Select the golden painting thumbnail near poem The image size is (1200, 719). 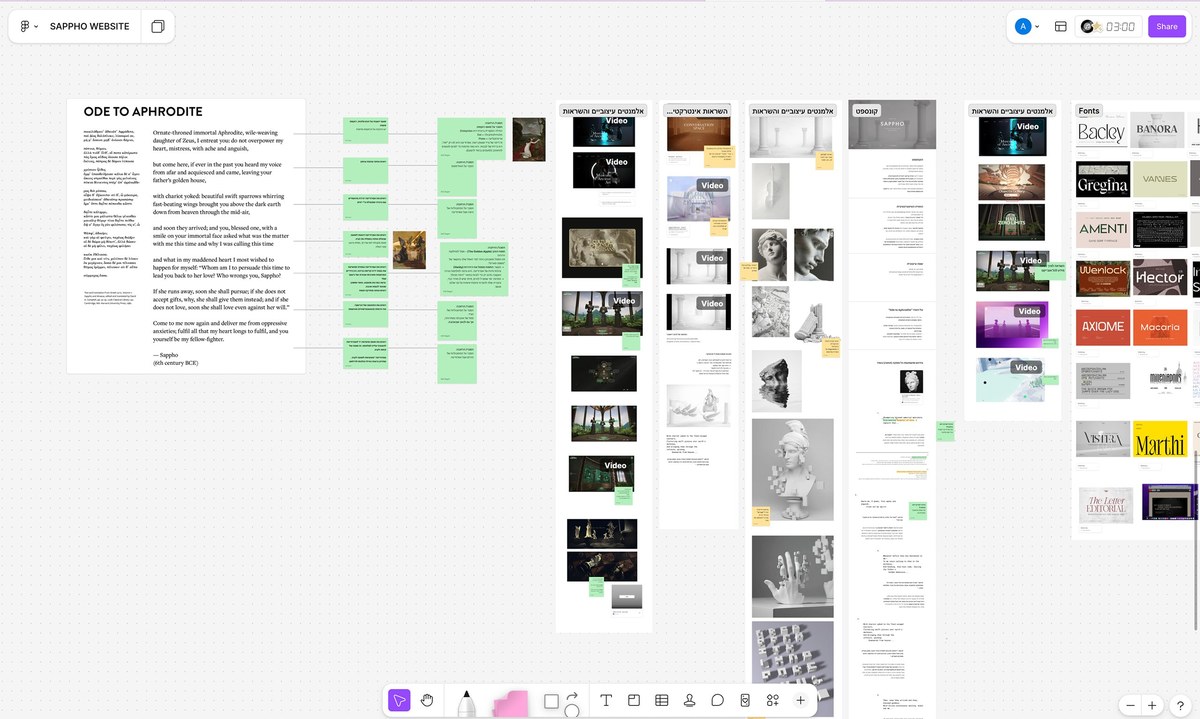(409, 250)
